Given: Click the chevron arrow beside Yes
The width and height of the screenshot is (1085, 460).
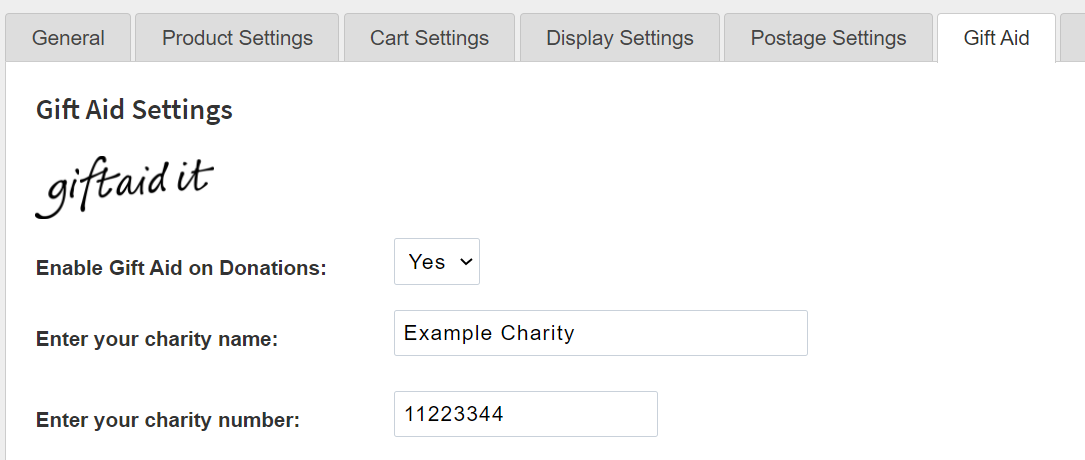Looking at the screenshot, I should (464, 261).
